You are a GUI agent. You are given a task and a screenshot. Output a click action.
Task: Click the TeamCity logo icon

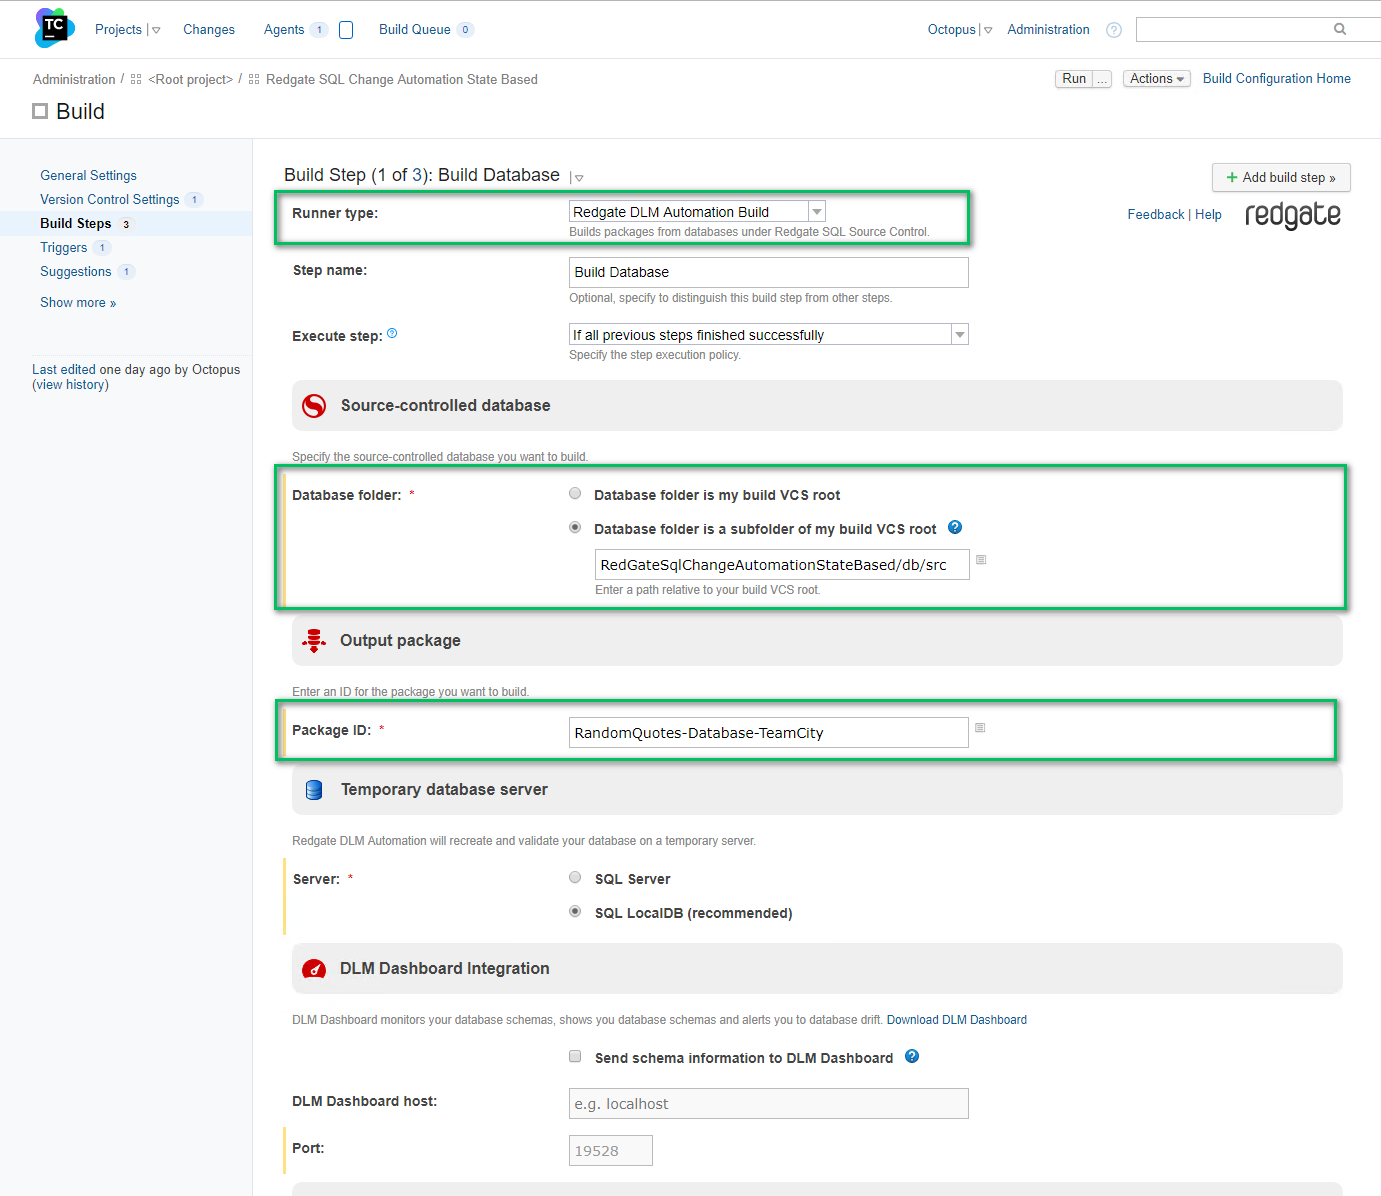click(x=54, y=28)
